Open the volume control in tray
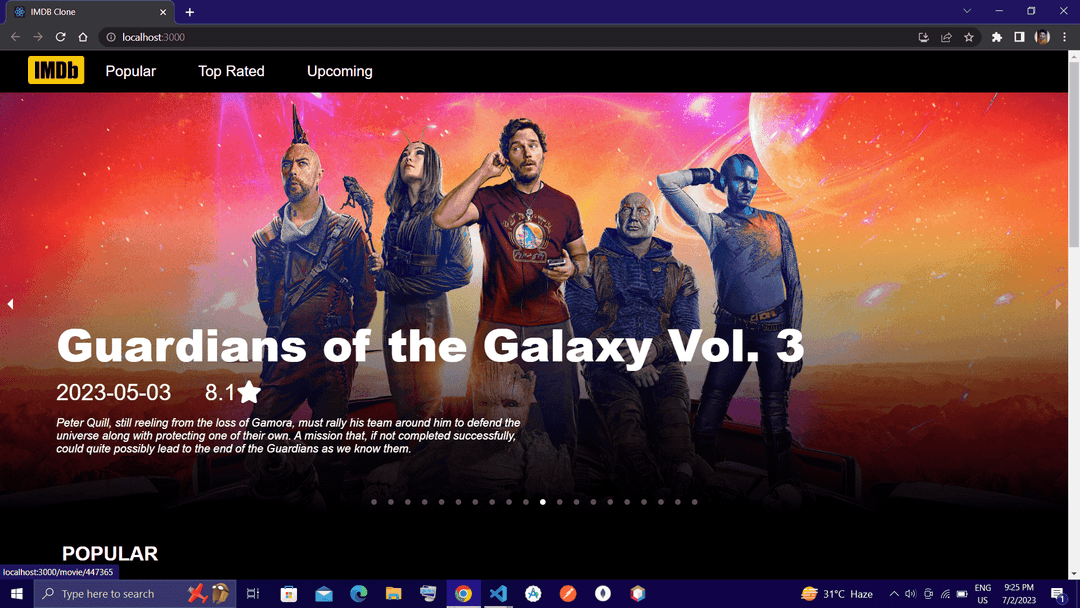 tap(911, 594)
